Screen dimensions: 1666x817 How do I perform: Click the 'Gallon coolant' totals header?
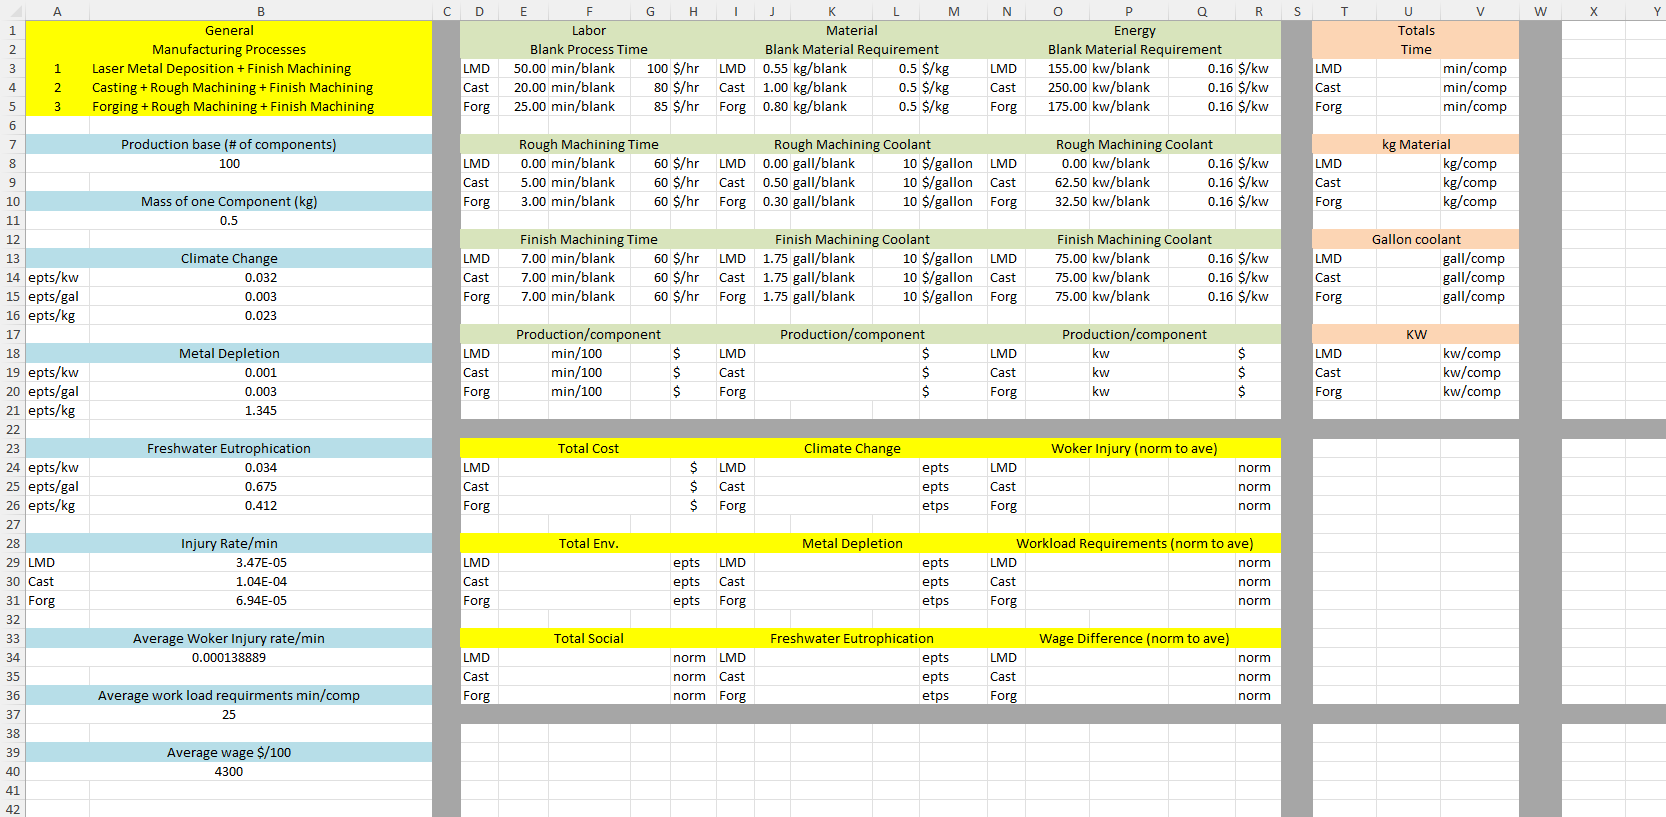pos(1416,239)
